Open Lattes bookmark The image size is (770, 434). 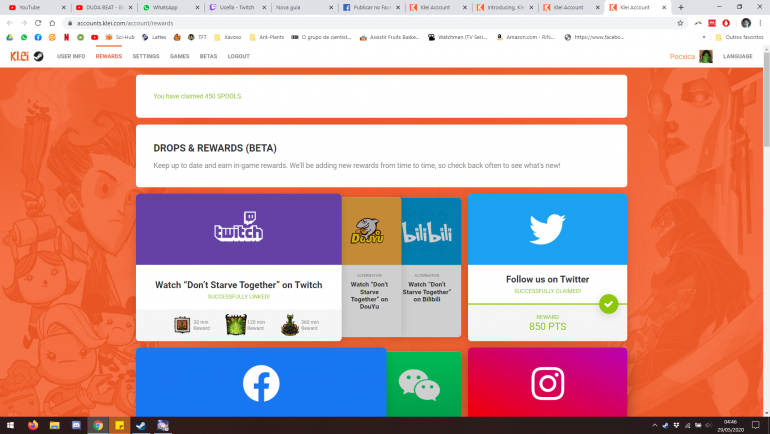click(x=154, y=37)
